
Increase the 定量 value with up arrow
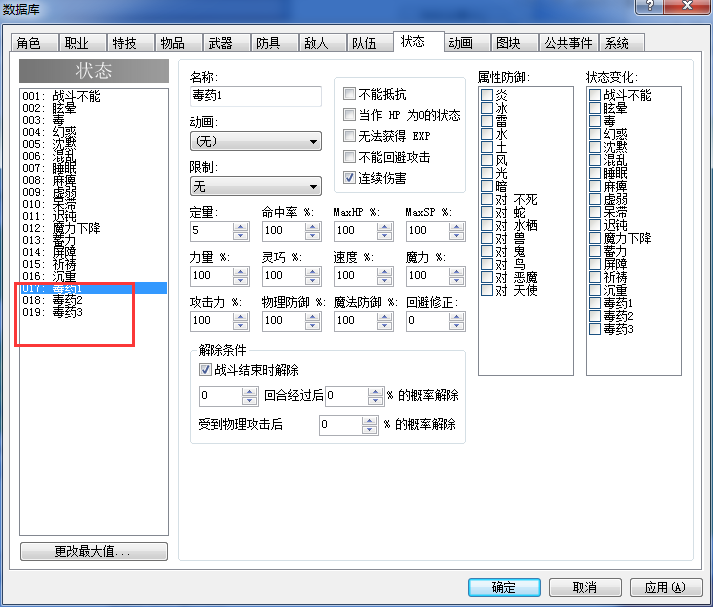click(240, 226)
